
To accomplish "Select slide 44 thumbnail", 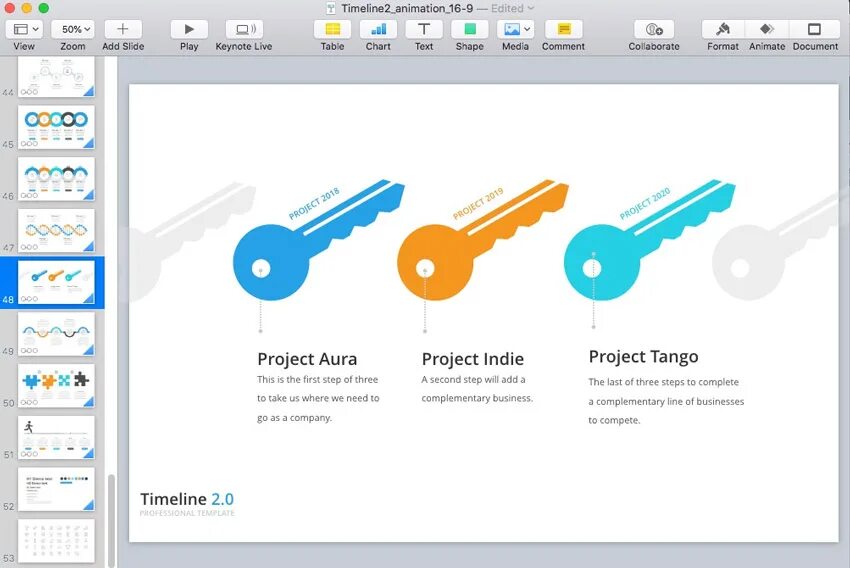I will pos(56,77).
